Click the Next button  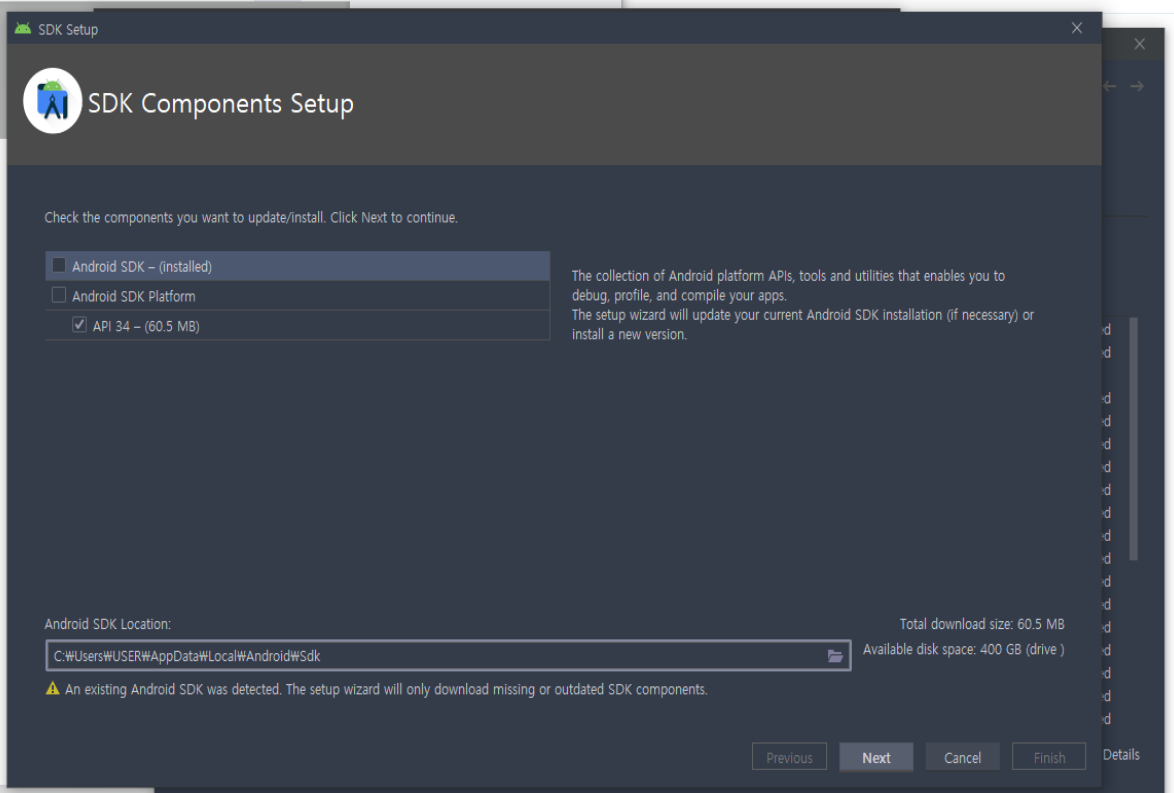coord(876,757)
